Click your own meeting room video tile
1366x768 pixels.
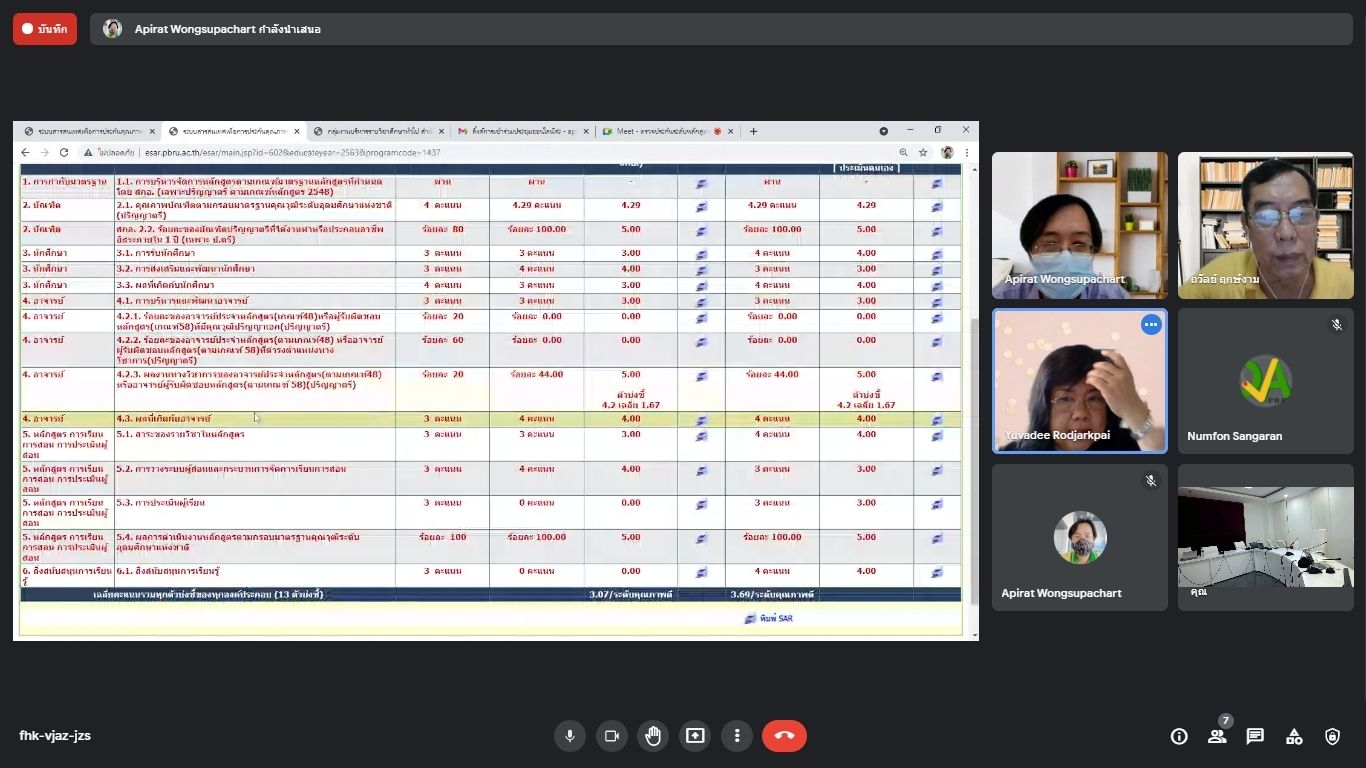point(1265,538)
